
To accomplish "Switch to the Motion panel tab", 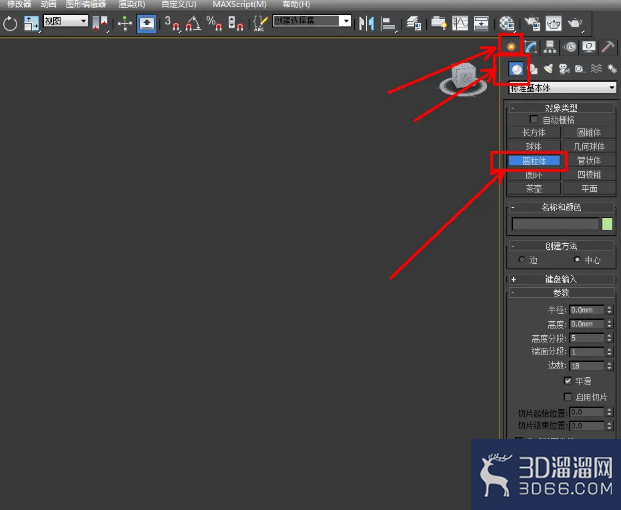I will point(570,47).
